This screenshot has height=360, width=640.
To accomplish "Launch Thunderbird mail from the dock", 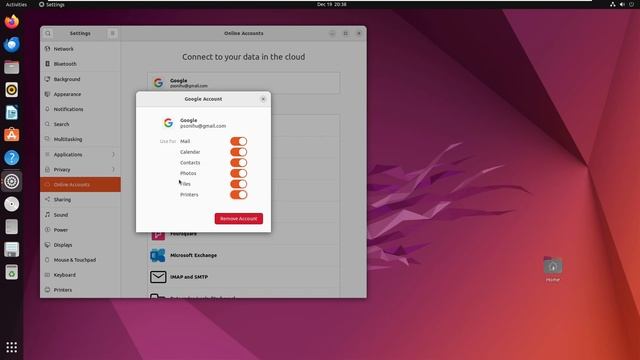I will (11, 44).
